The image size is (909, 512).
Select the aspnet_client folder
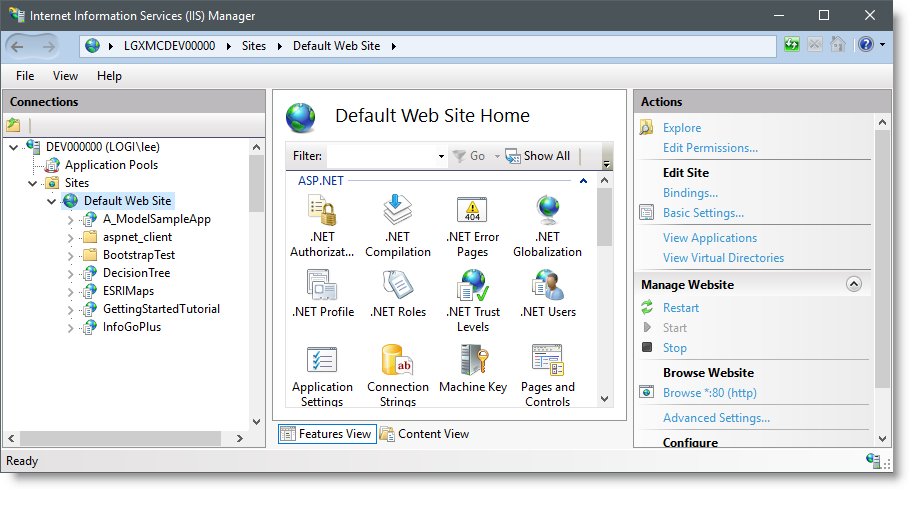137,237
